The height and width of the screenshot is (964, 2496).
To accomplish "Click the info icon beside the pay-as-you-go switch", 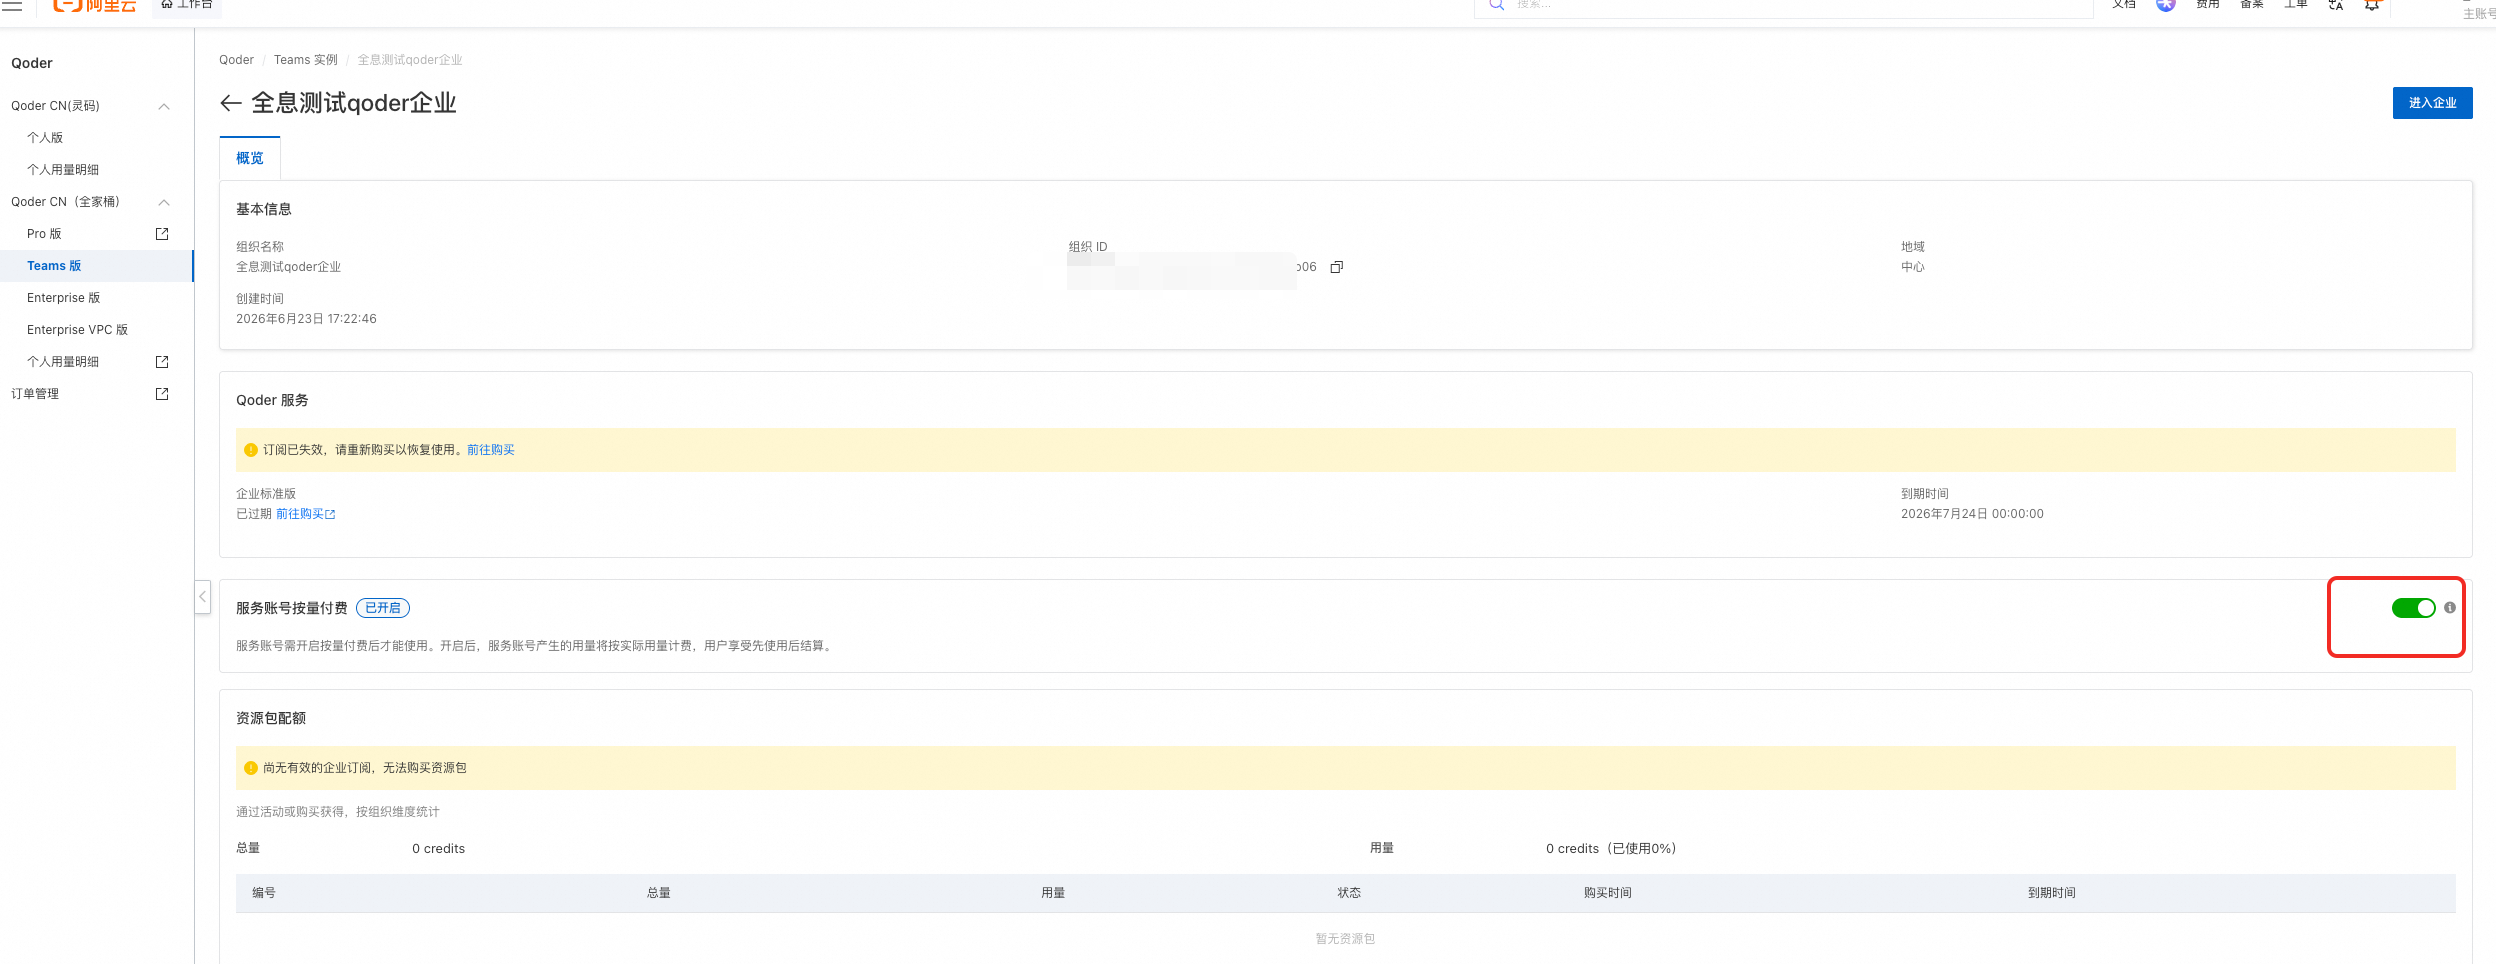I will 2450,608.
